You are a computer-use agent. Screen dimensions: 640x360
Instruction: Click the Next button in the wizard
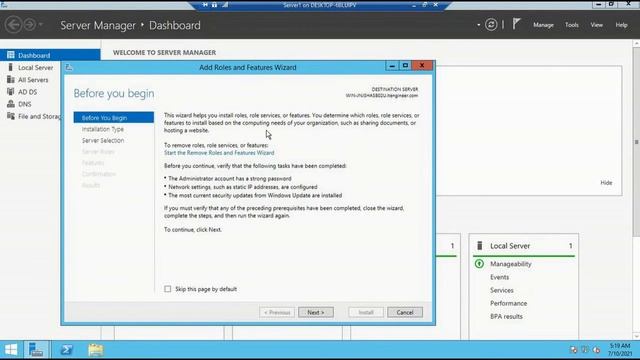pyautogui.click(x=316, y=312)
